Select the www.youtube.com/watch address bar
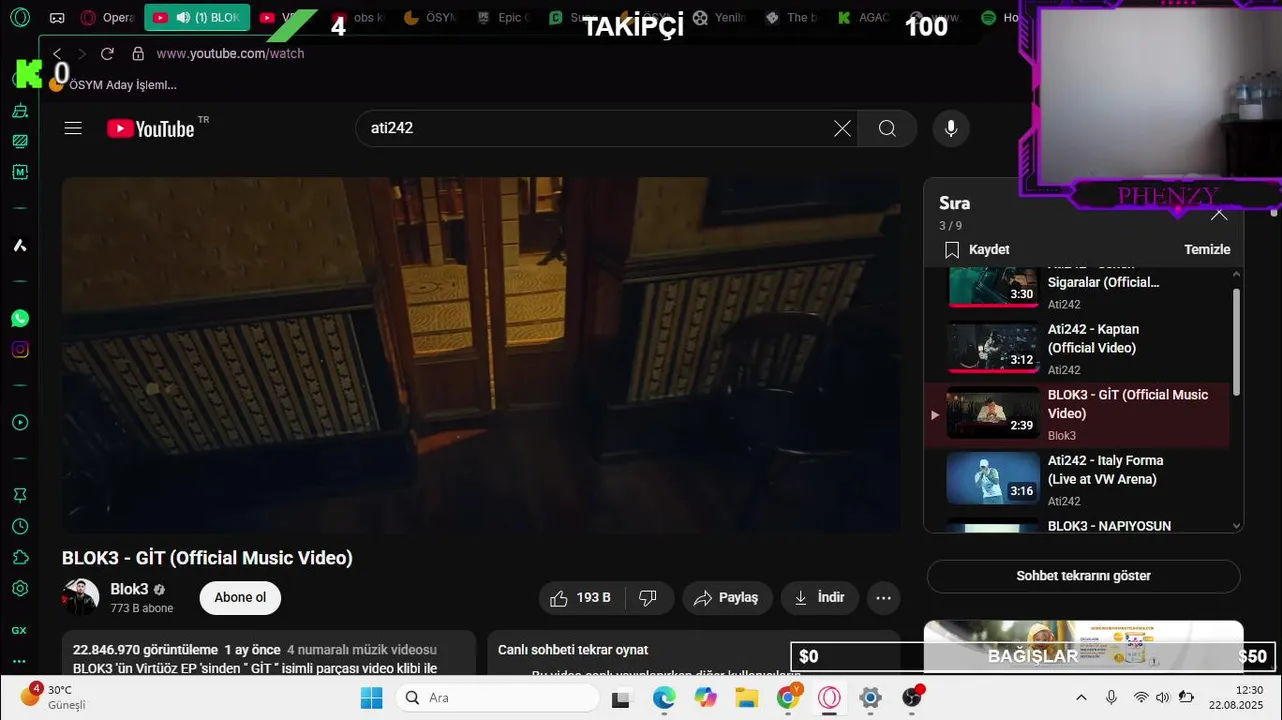This screenshot has width=1282, height=720. point(230,53)
